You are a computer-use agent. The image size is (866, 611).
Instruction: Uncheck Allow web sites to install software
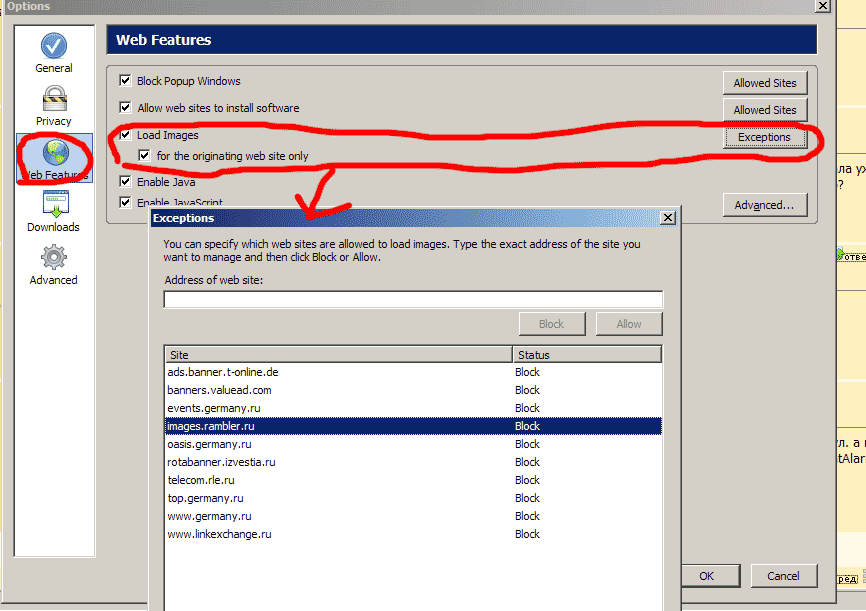pos(125,108)
